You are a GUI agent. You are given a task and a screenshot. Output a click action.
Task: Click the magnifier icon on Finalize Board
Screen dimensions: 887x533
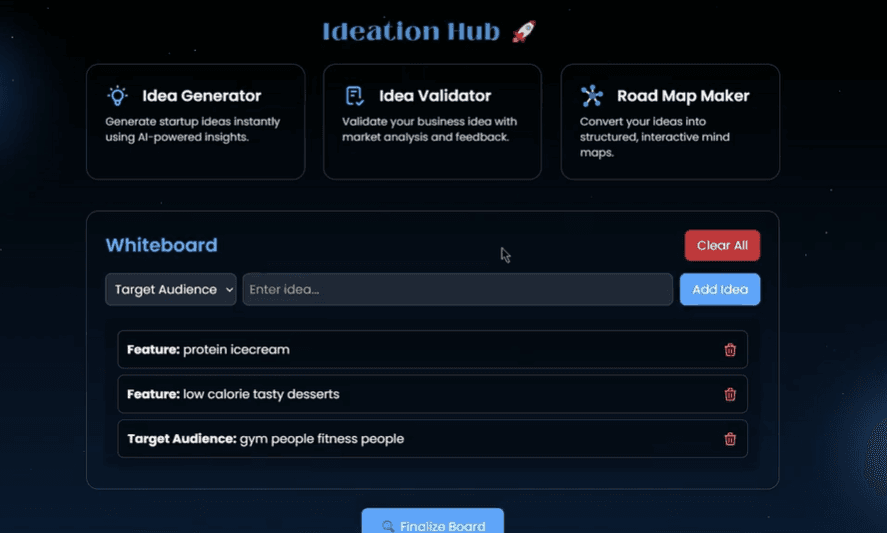click(388, 526)
